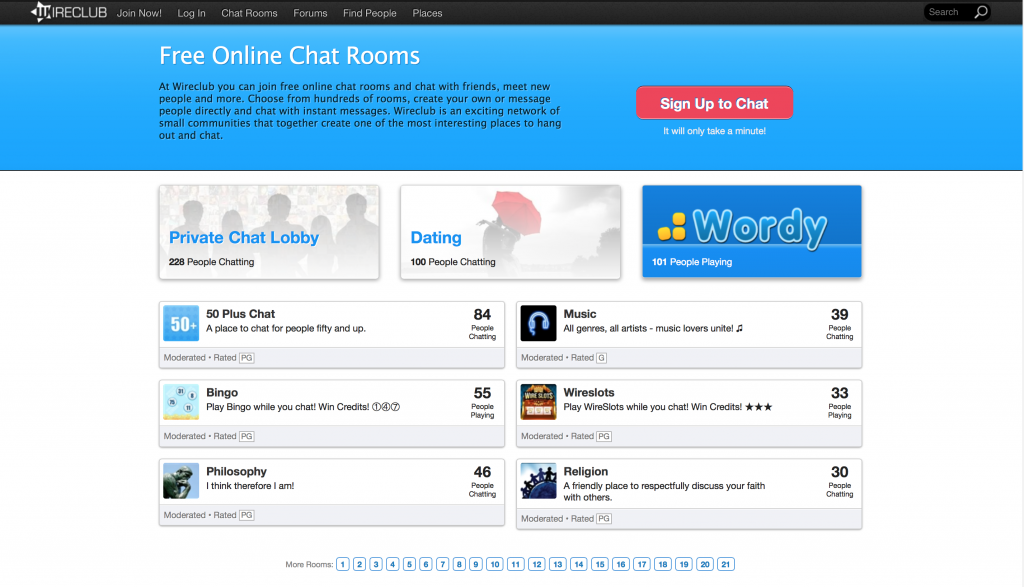Click the PG rating badge for Bingo
Viewport: 1024px width, 587px height.
[246, 436]
